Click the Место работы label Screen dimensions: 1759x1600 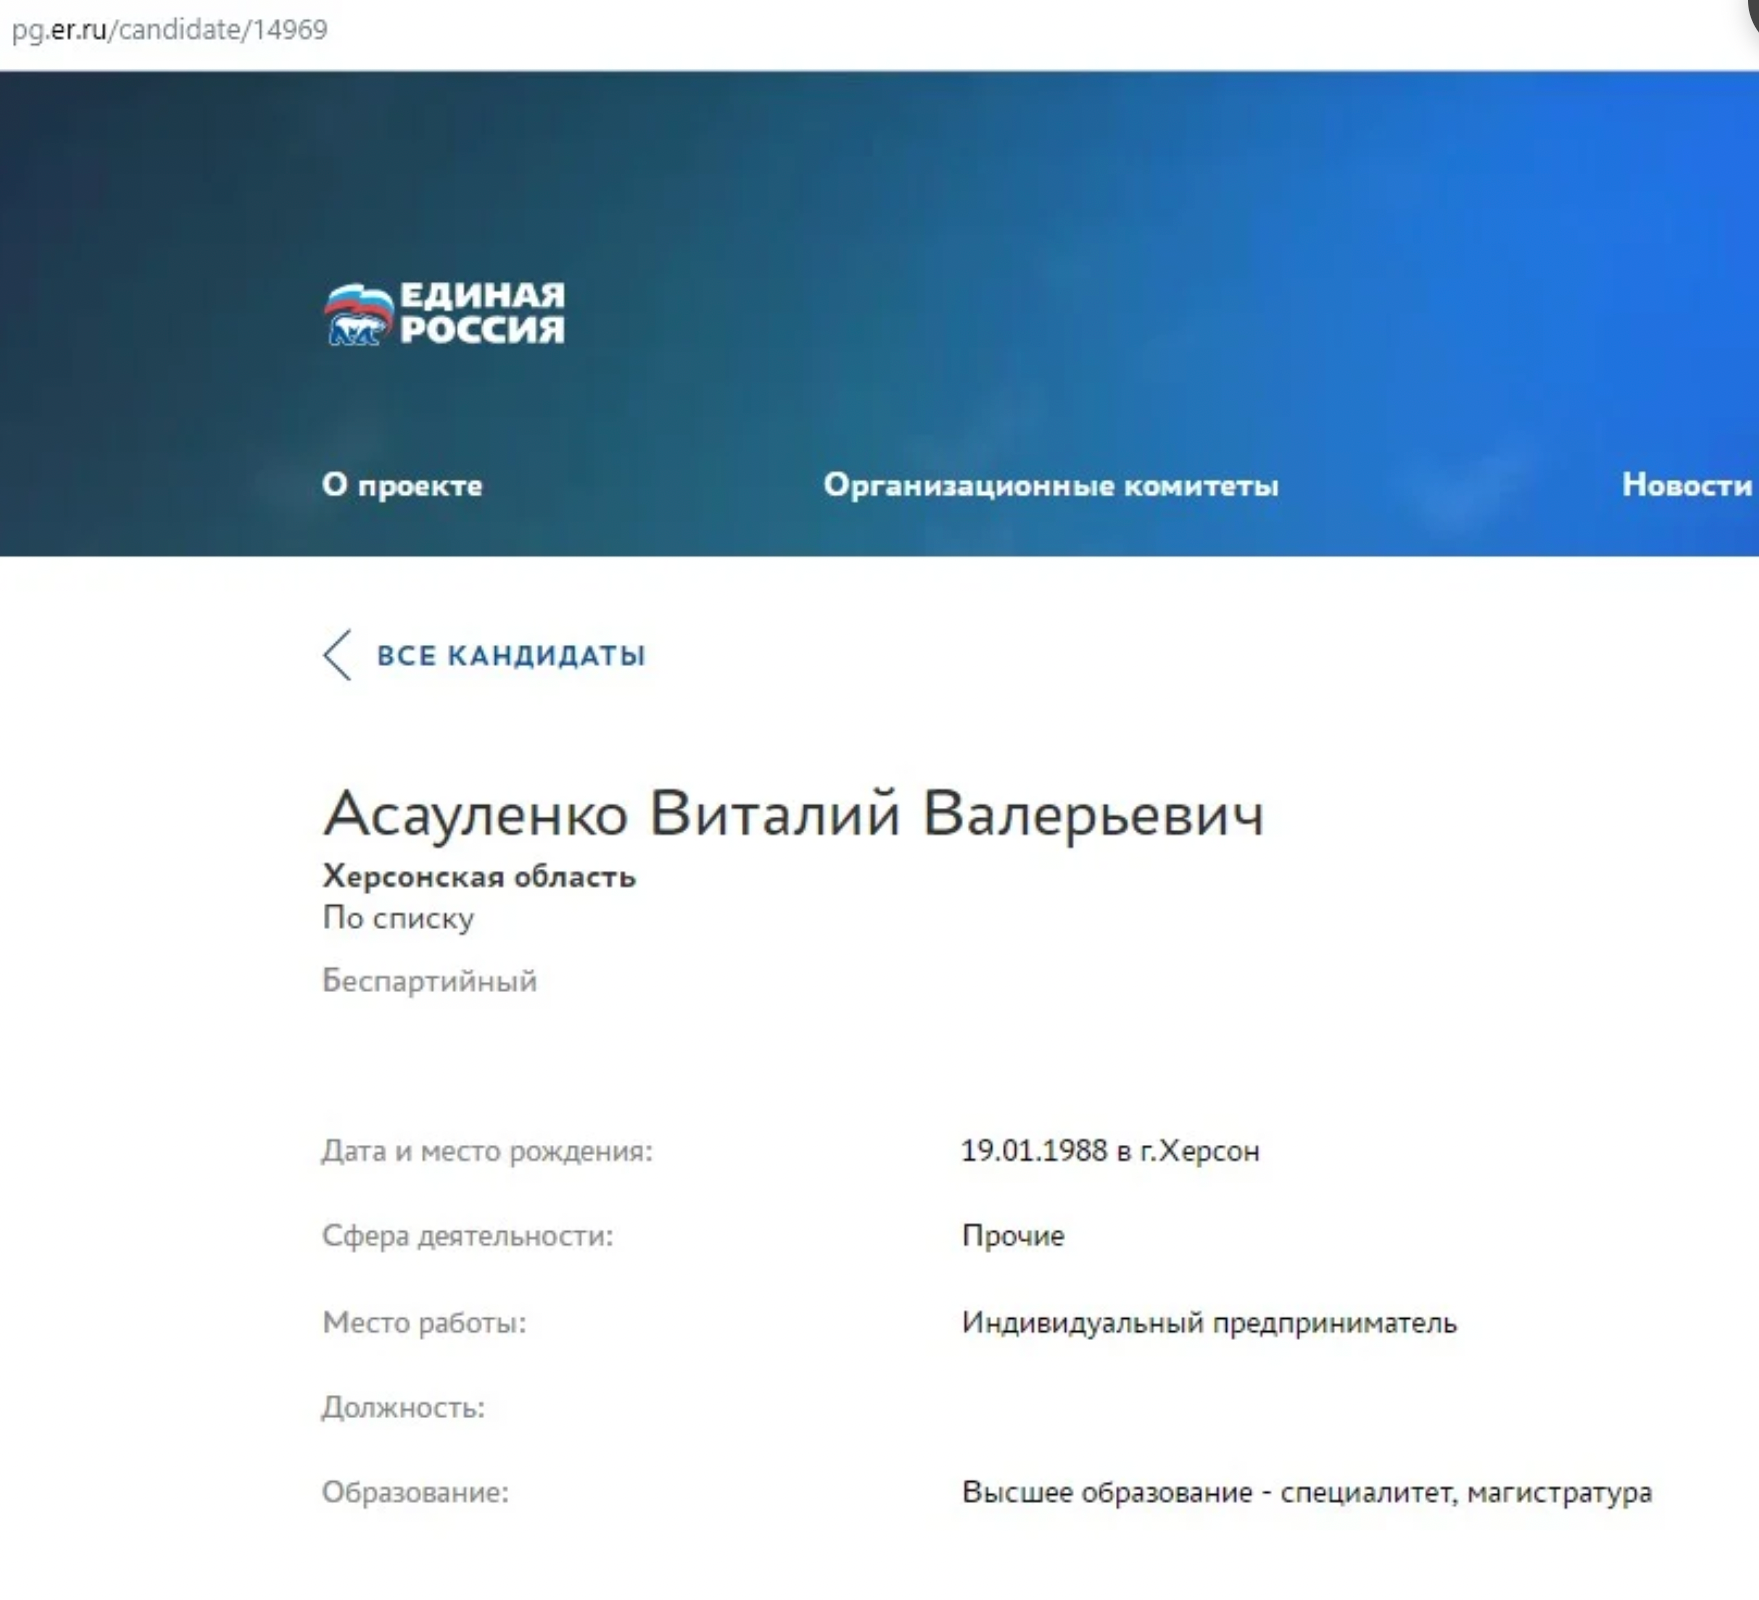pos(424,1323)
